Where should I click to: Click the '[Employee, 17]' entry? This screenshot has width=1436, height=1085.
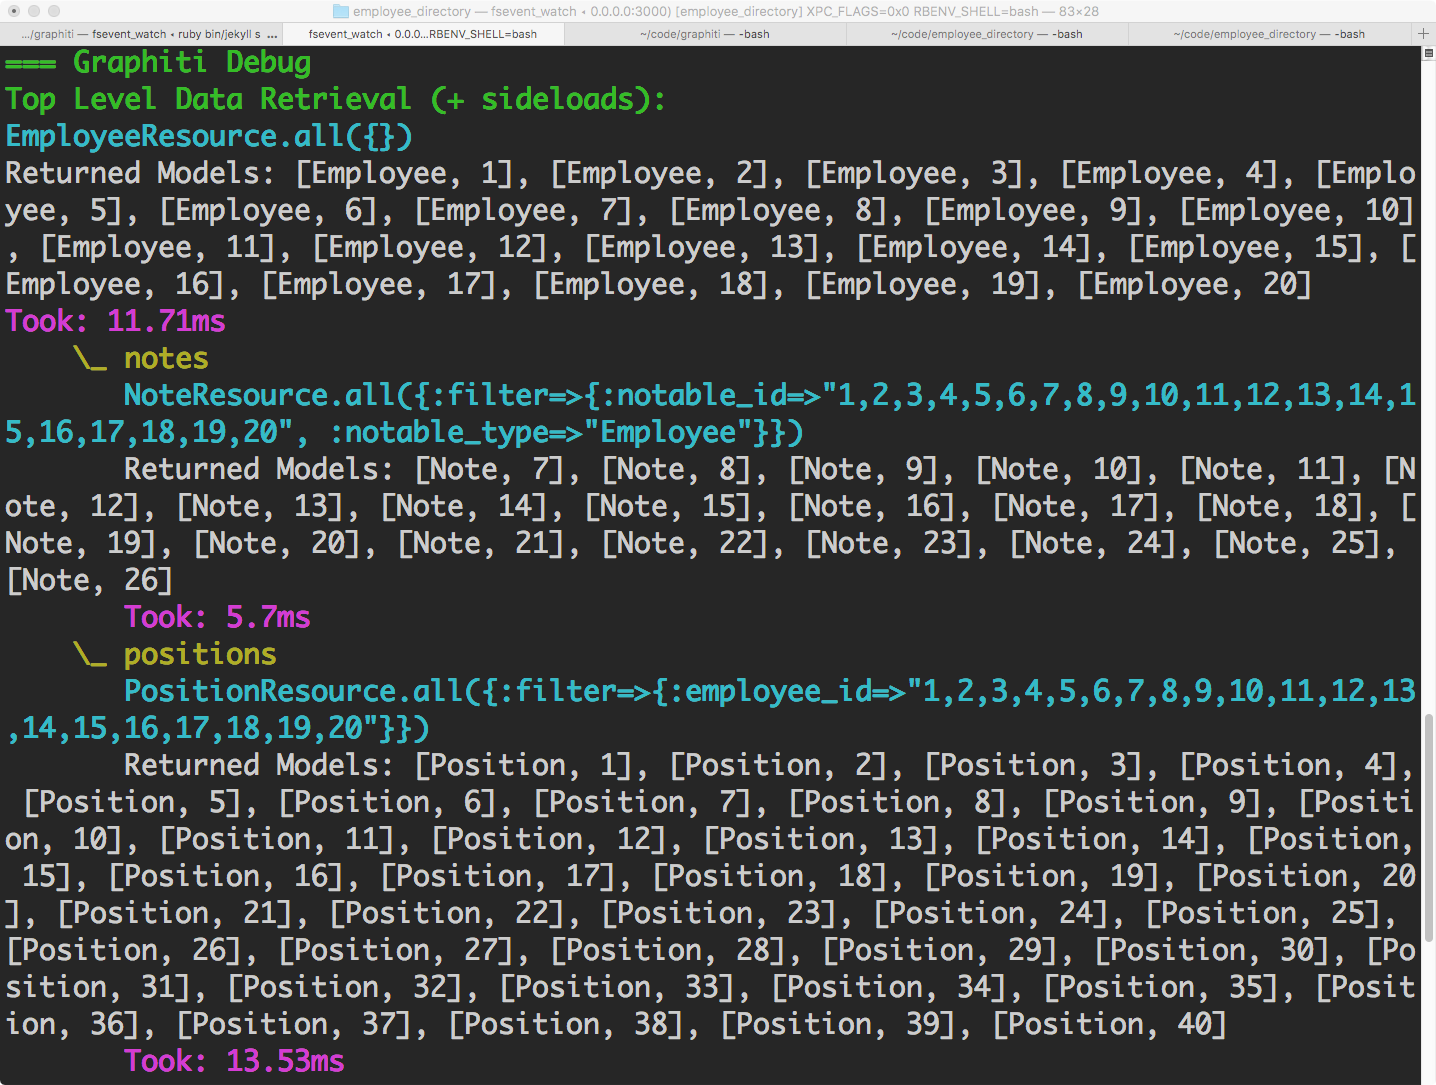379,284
